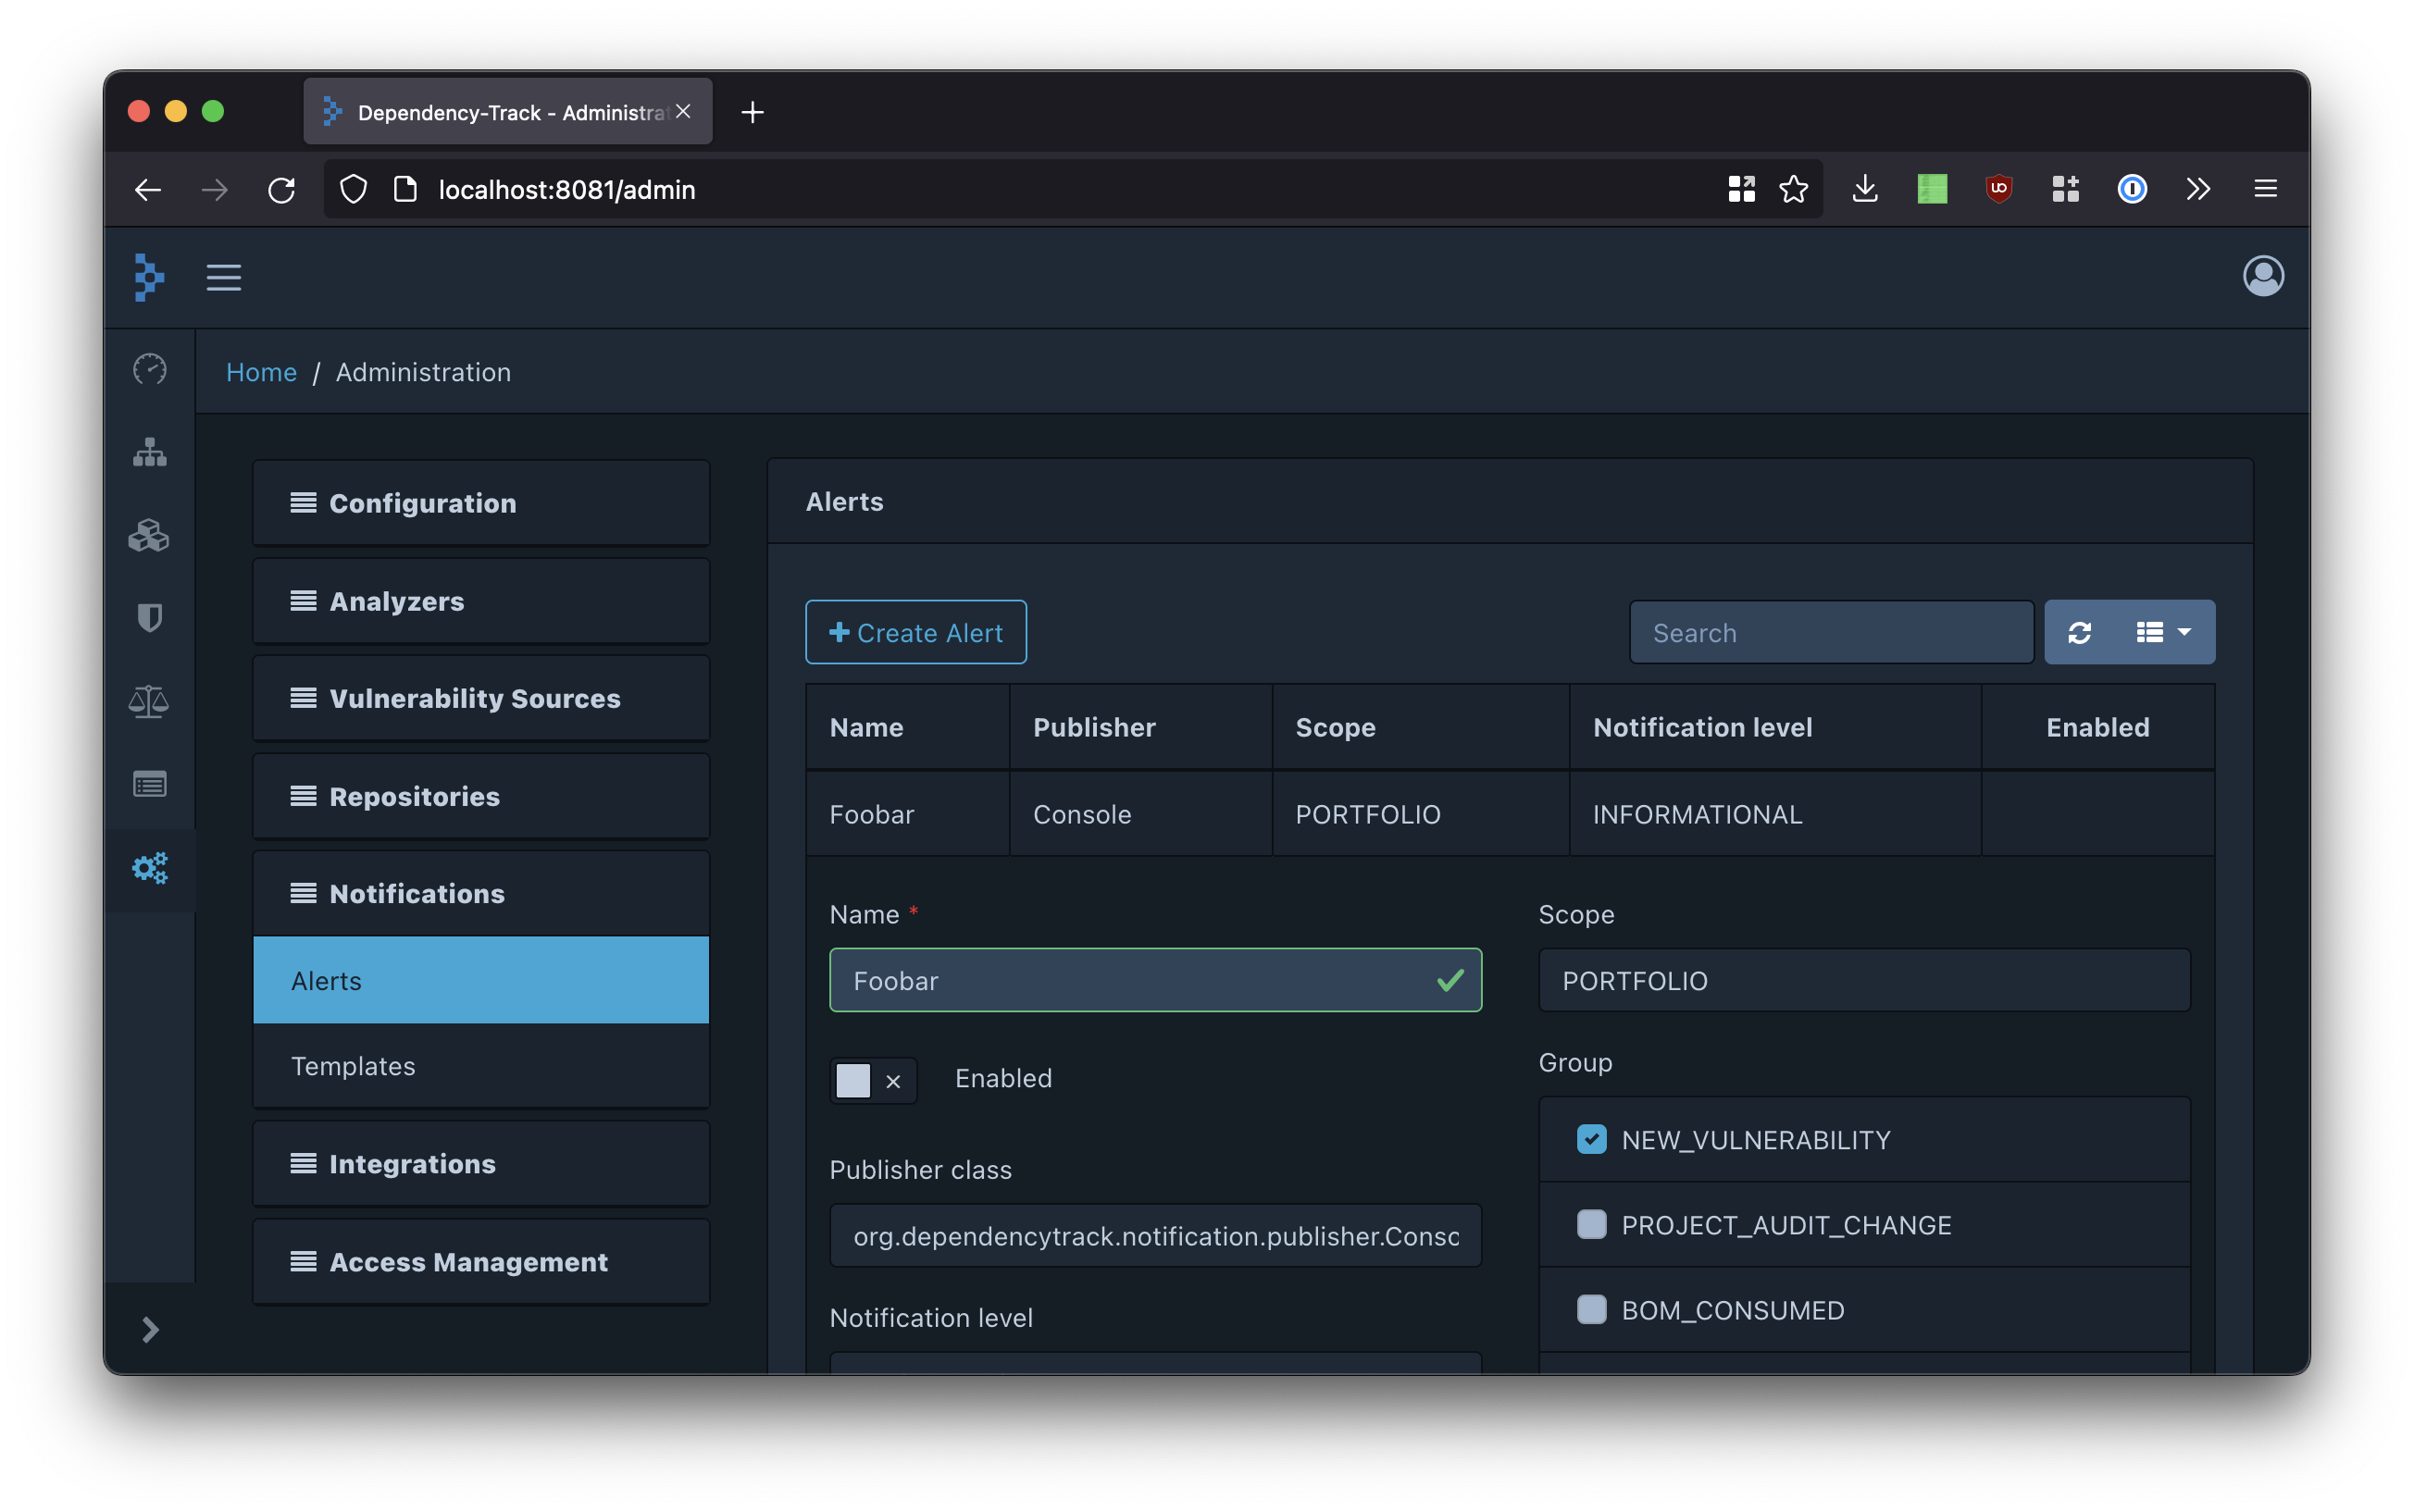This screenshot has width=2414, height=1512.
Task: Check the PROJECT_AUDIT_CHANGE checkbox
Action: [1591, 1224]
